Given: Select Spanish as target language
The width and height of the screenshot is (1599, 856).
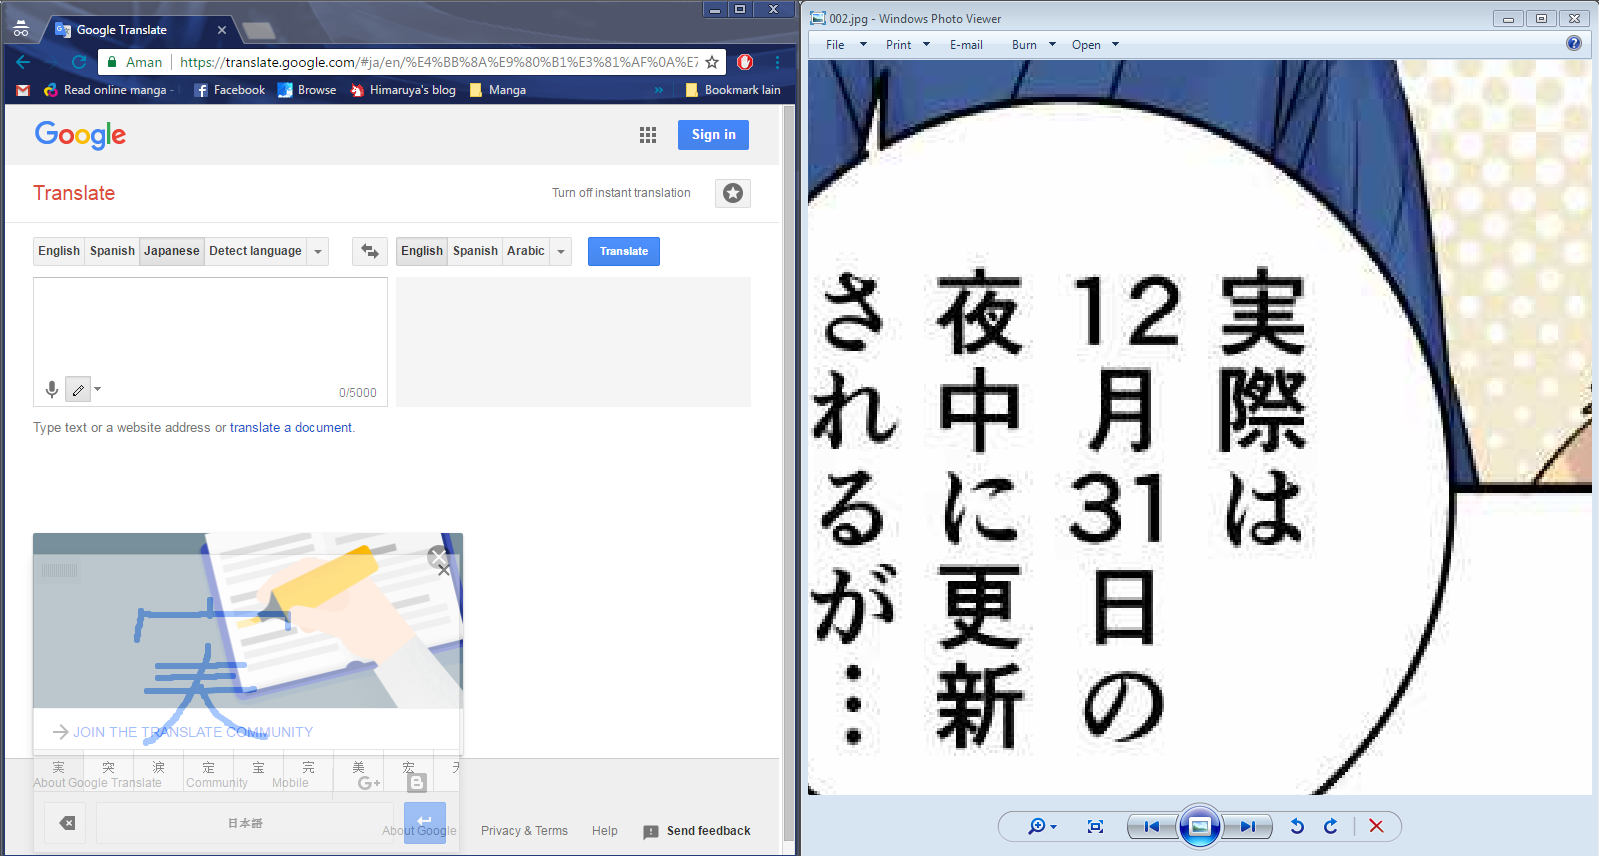Looking at the screenshot, I should (475, 251).
